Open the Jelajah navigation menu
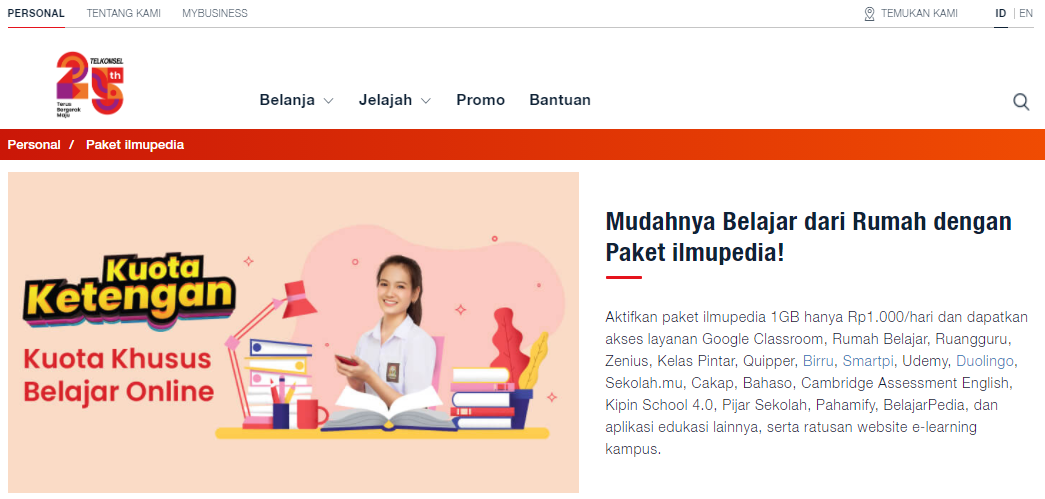 tap(385, 100)
